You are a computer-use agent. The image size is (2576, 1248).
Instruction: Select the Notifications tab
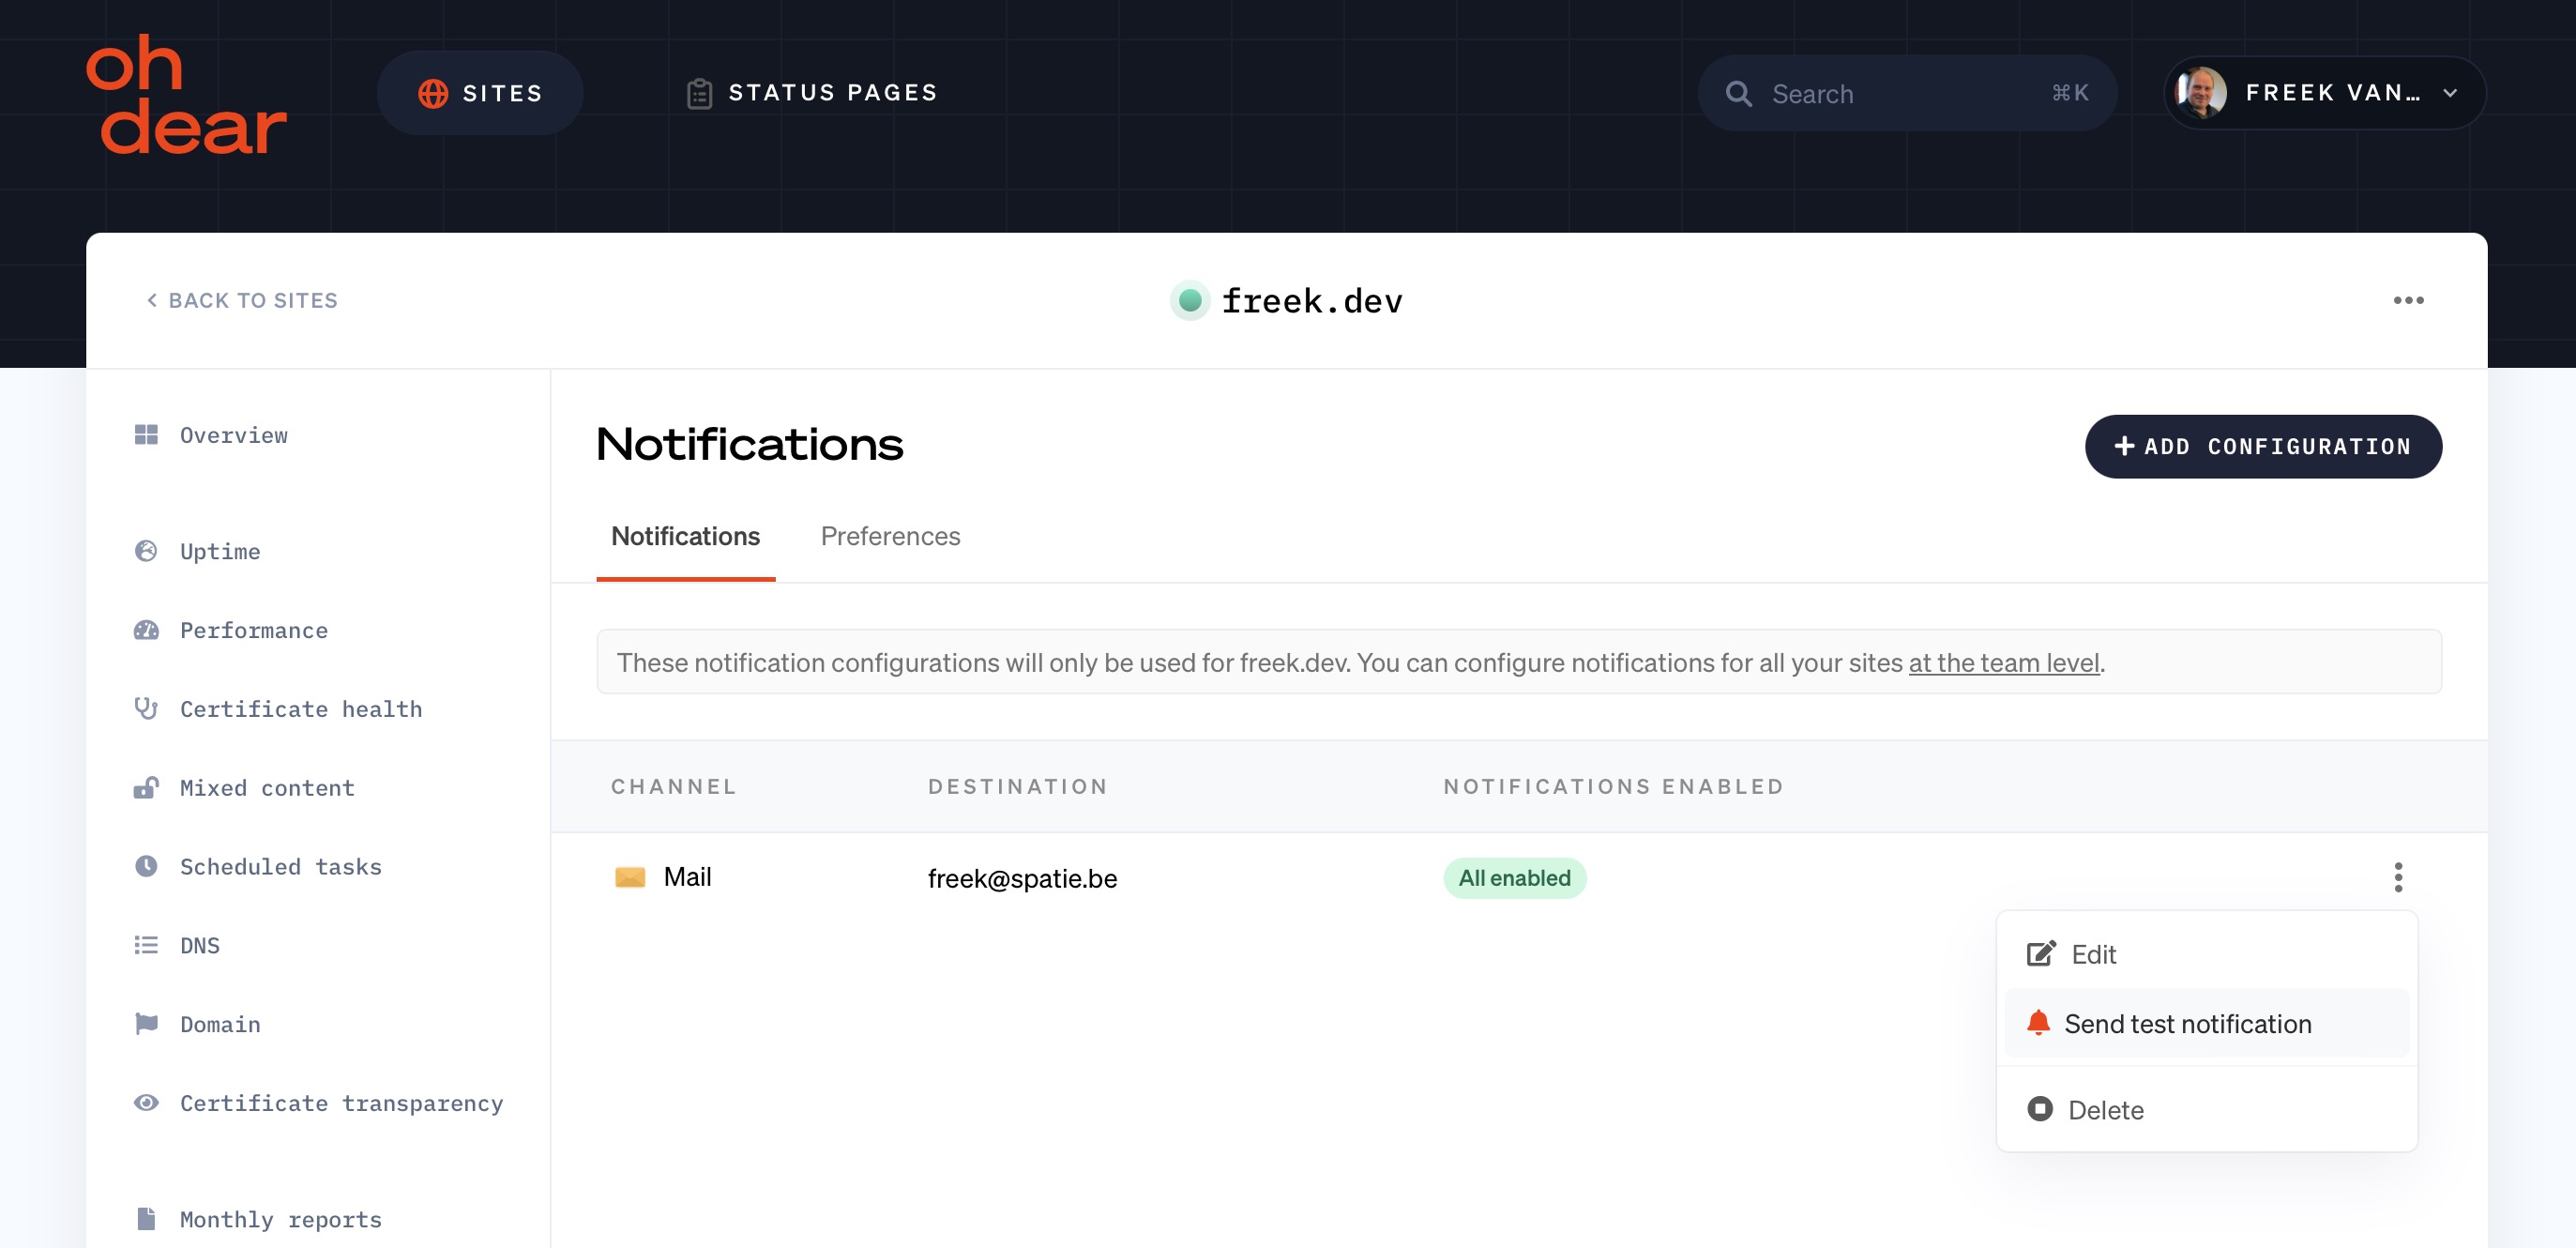point(685,534)
